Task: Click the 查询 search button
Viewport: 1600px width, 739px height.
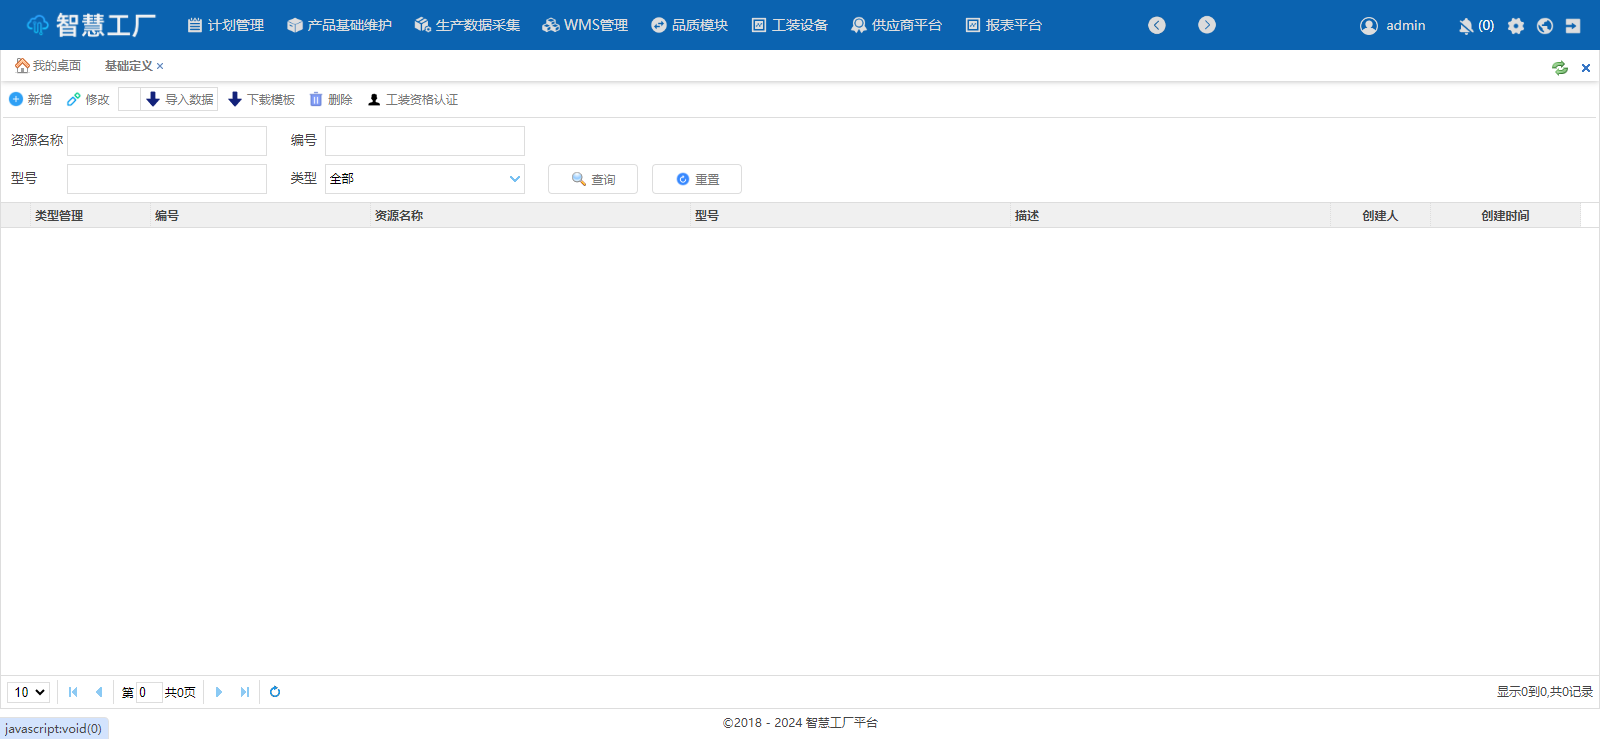Action: pos(593,179)
